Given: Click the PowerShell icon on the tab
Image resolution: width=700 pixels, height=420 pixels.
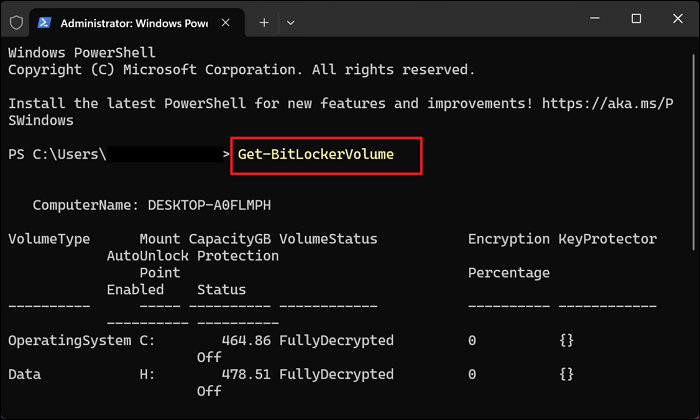Looking at the screenshot, I should click(x=43, y=21).
